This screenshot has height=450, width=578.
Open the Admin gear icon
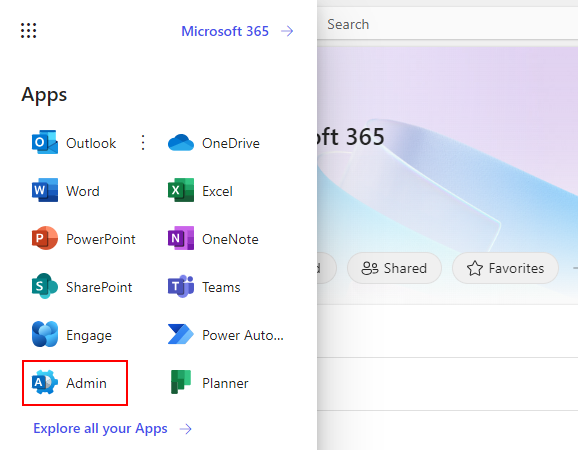tap(45, 382)
